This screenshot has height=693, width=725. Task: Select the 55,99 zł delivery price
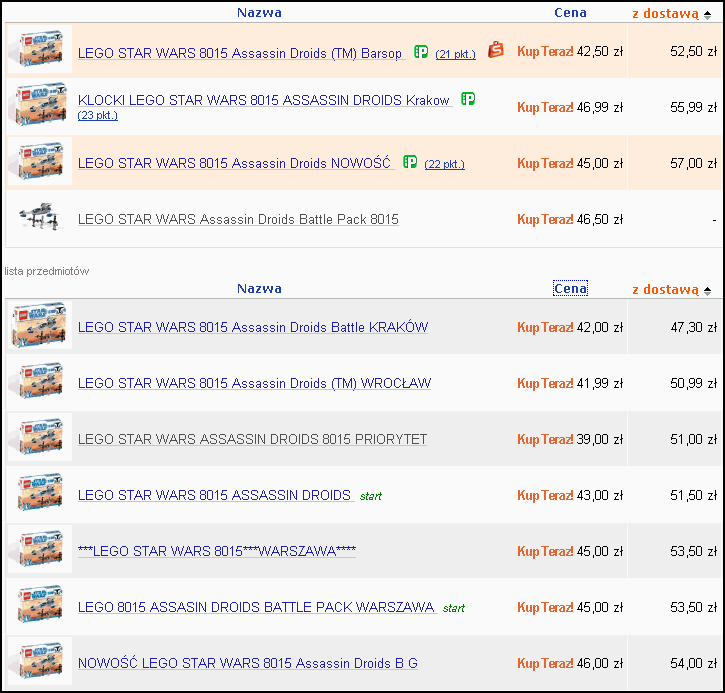click(x=693, y=107)
